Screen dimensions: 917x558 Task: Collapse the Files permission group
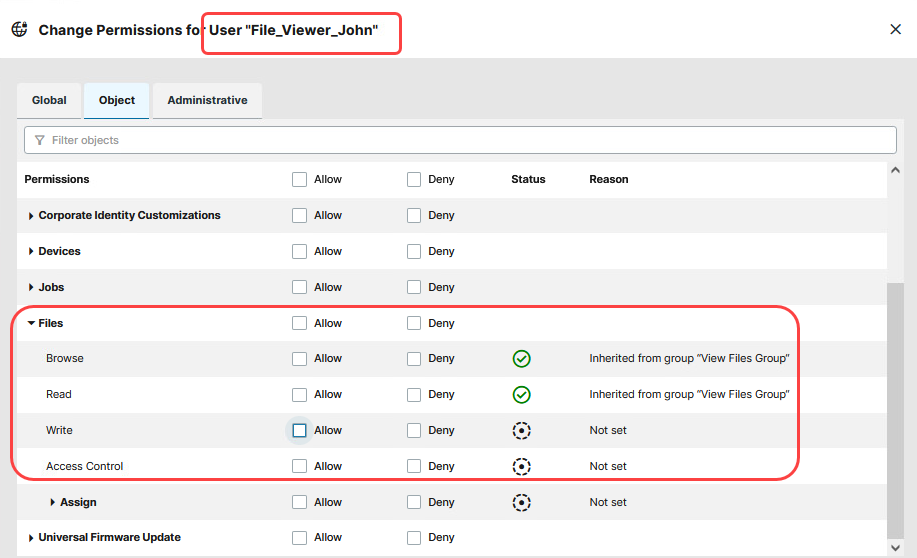pos(31,324)
